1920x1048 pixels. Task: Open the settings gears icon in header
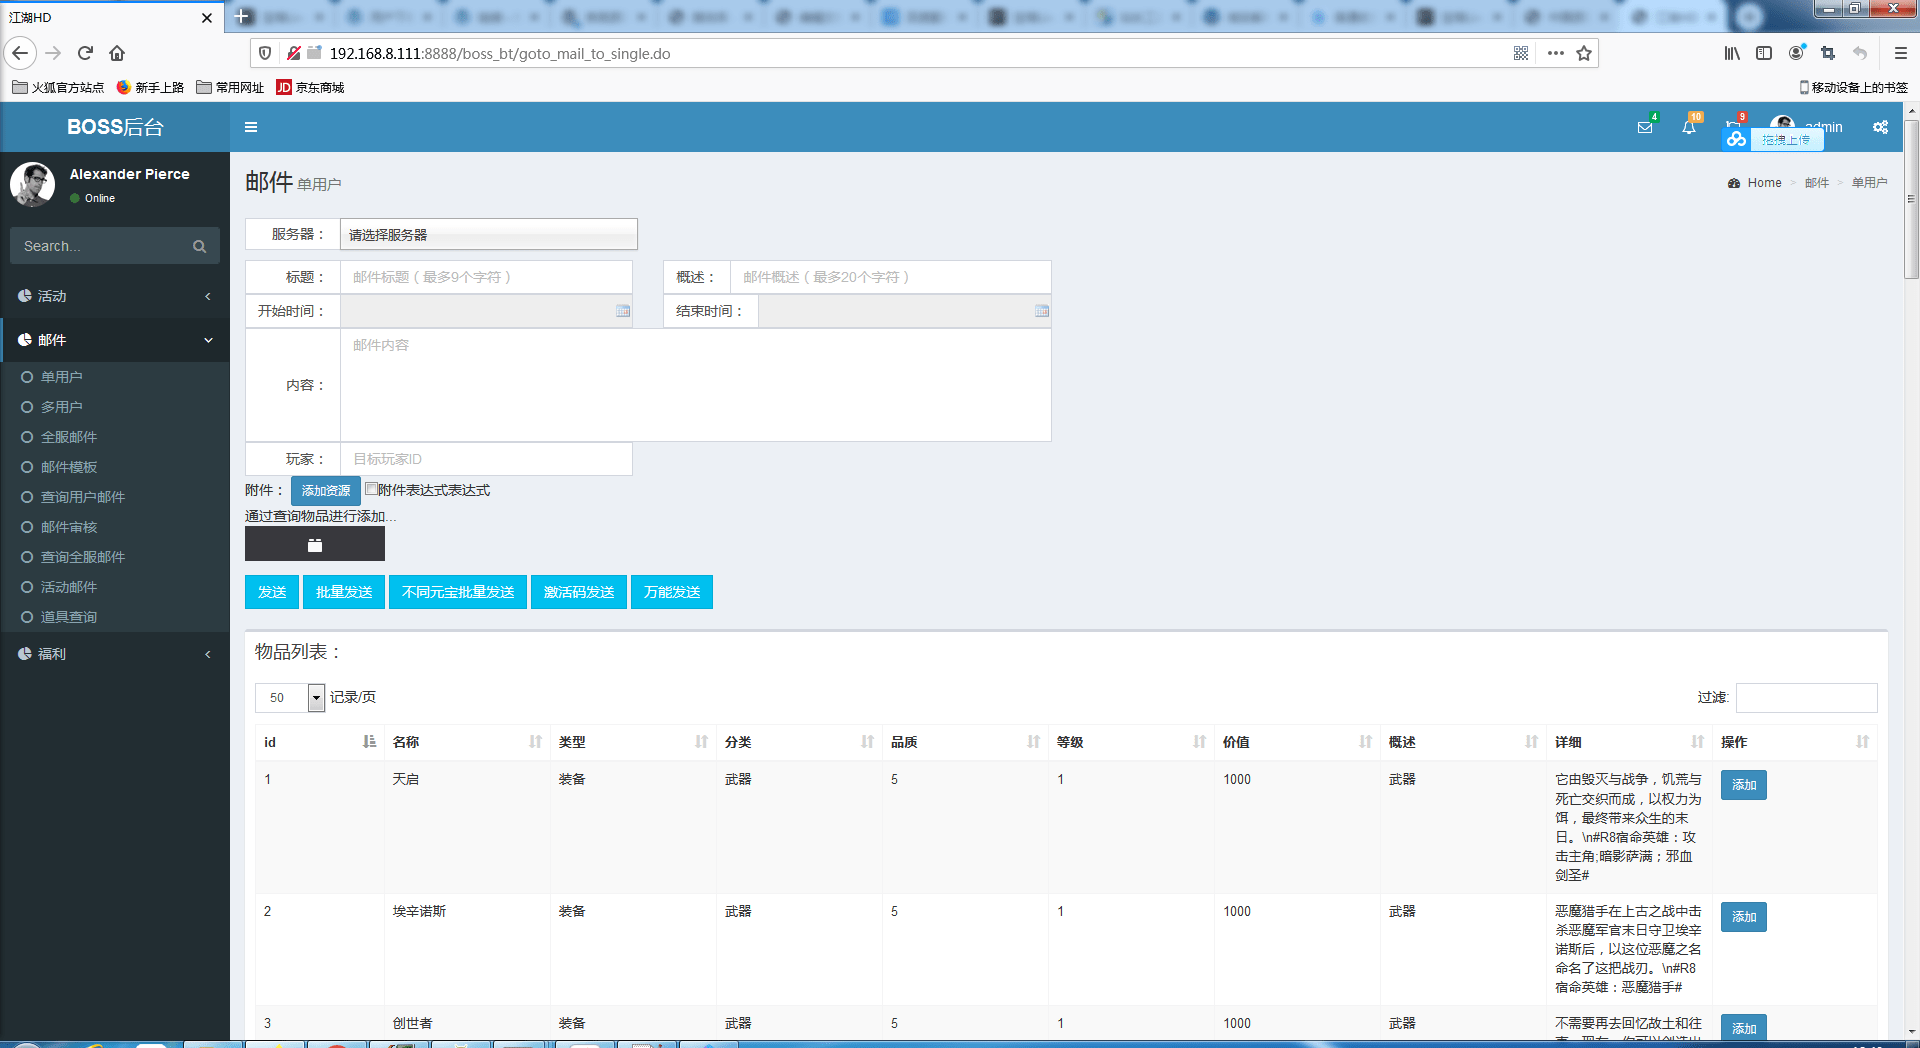pyautogui.click(x=1881, y=127)
